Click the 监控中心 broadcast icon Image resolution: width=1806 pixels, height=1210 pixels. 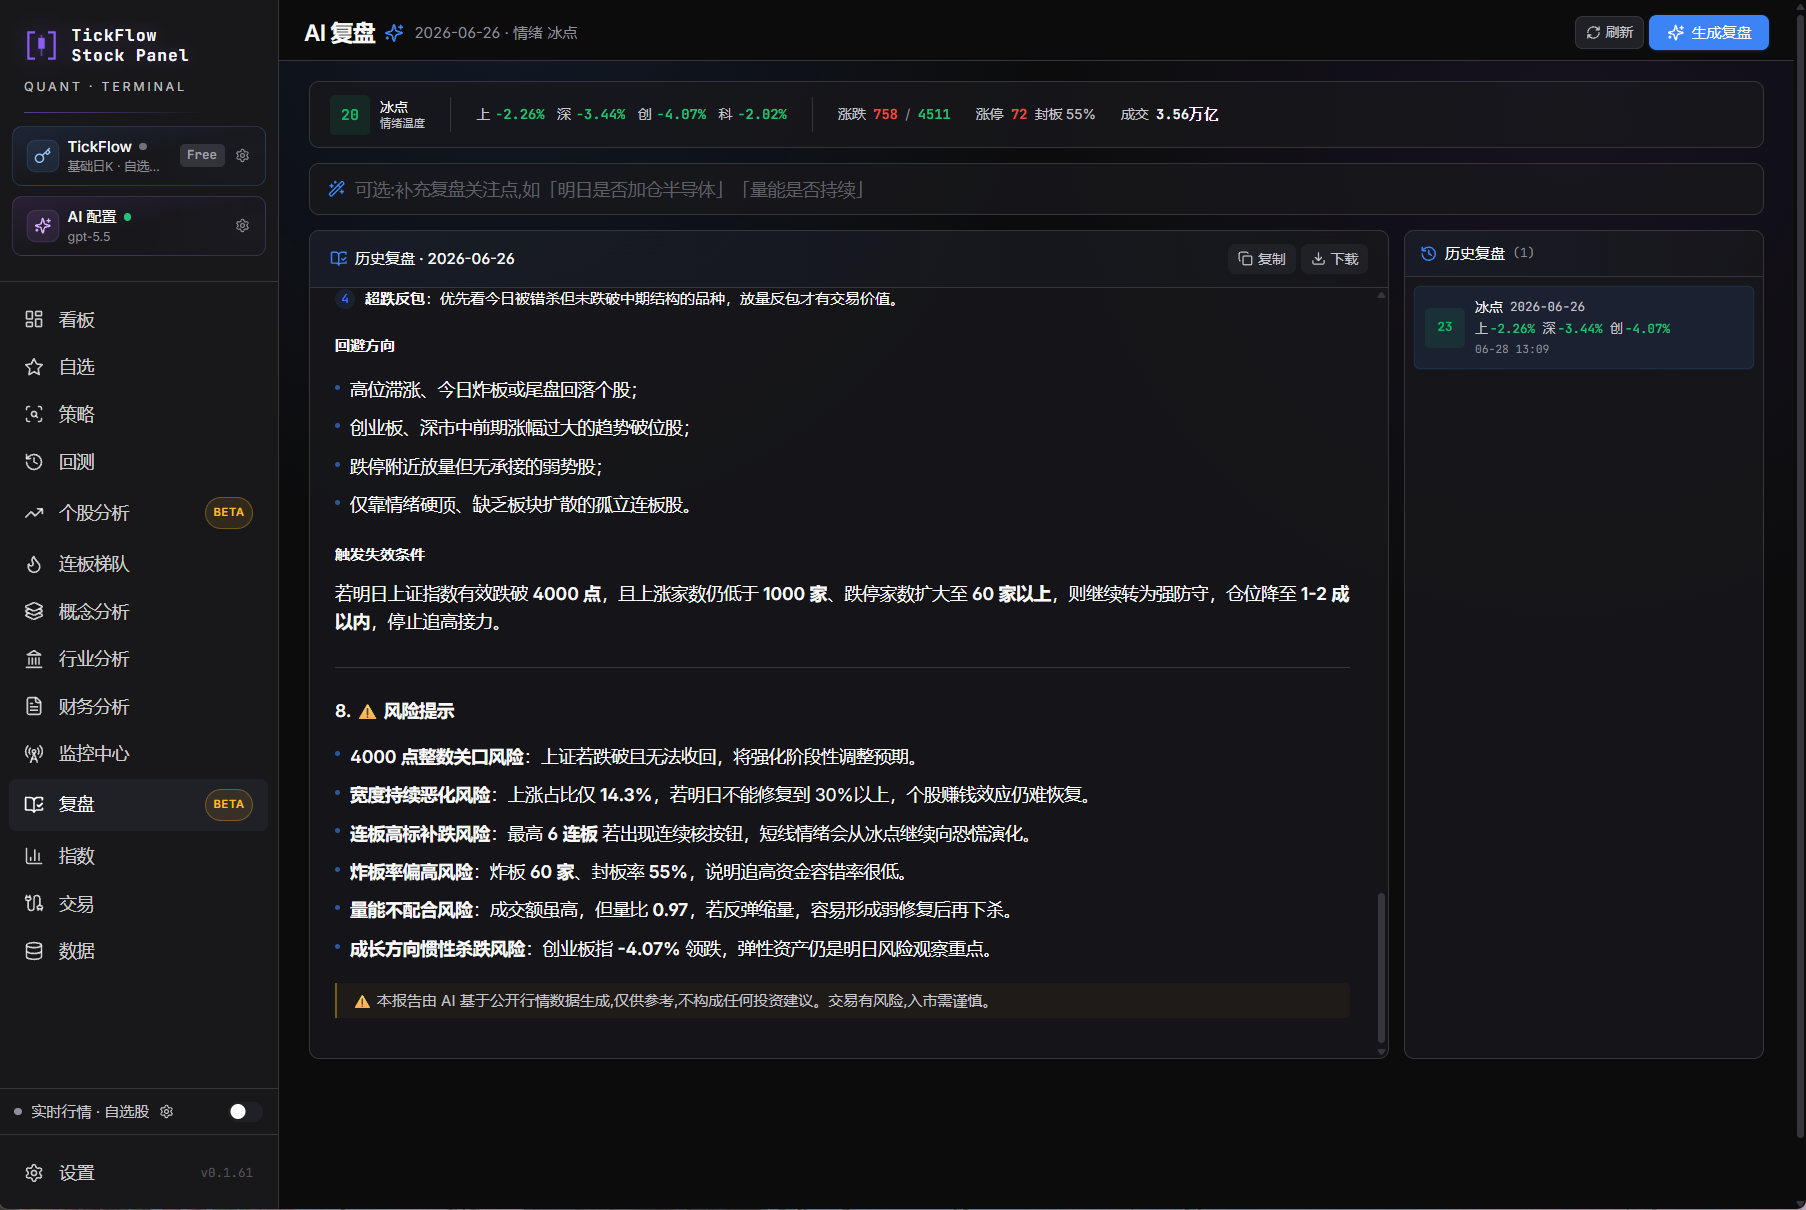[x=34, y=754]
